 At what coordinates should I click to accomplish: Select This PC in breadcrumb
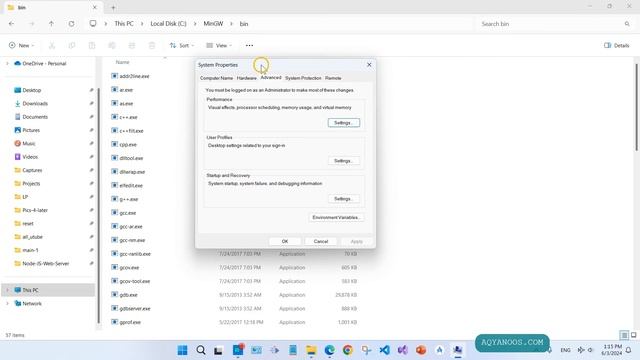click(124, 24)
